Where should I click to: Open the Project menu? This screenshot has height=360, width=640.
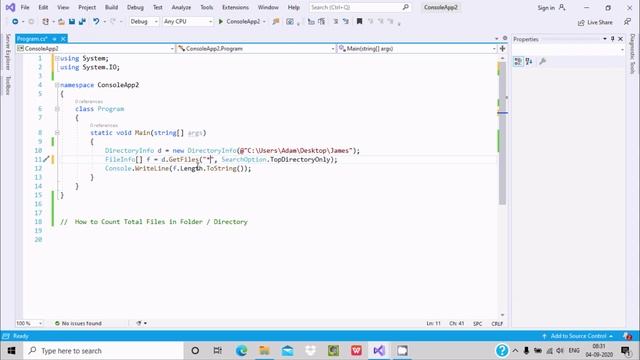coord(87,7)
